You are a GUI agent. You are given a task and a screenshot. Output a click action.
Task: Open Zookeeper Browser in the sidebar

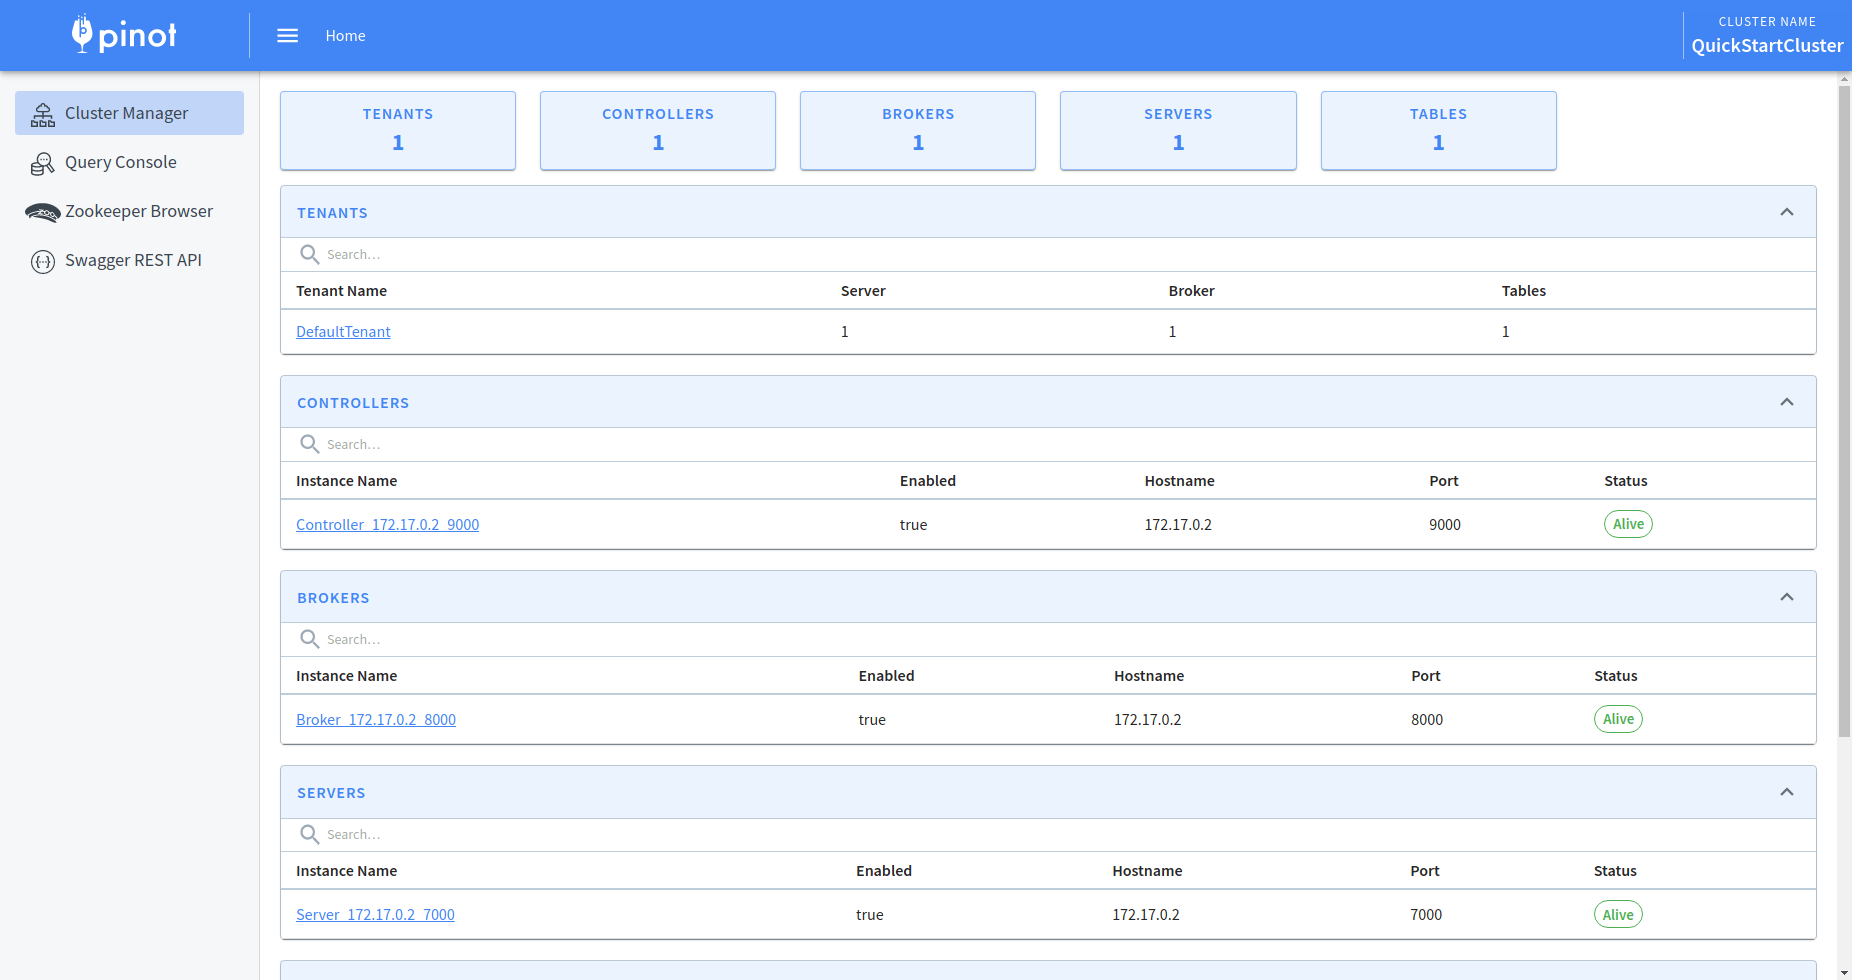tap(129, 211)
